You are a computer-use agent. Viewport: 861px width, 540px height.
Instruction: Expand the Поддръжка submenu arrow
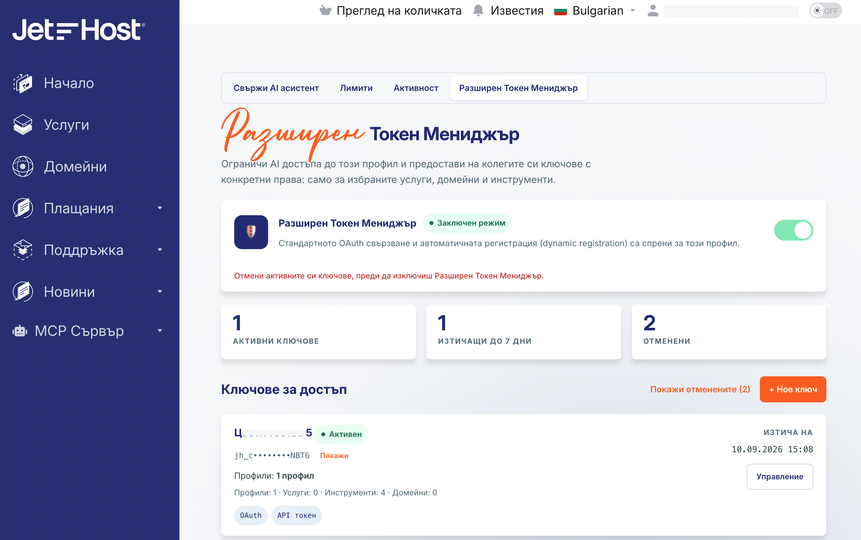point(160,250)
